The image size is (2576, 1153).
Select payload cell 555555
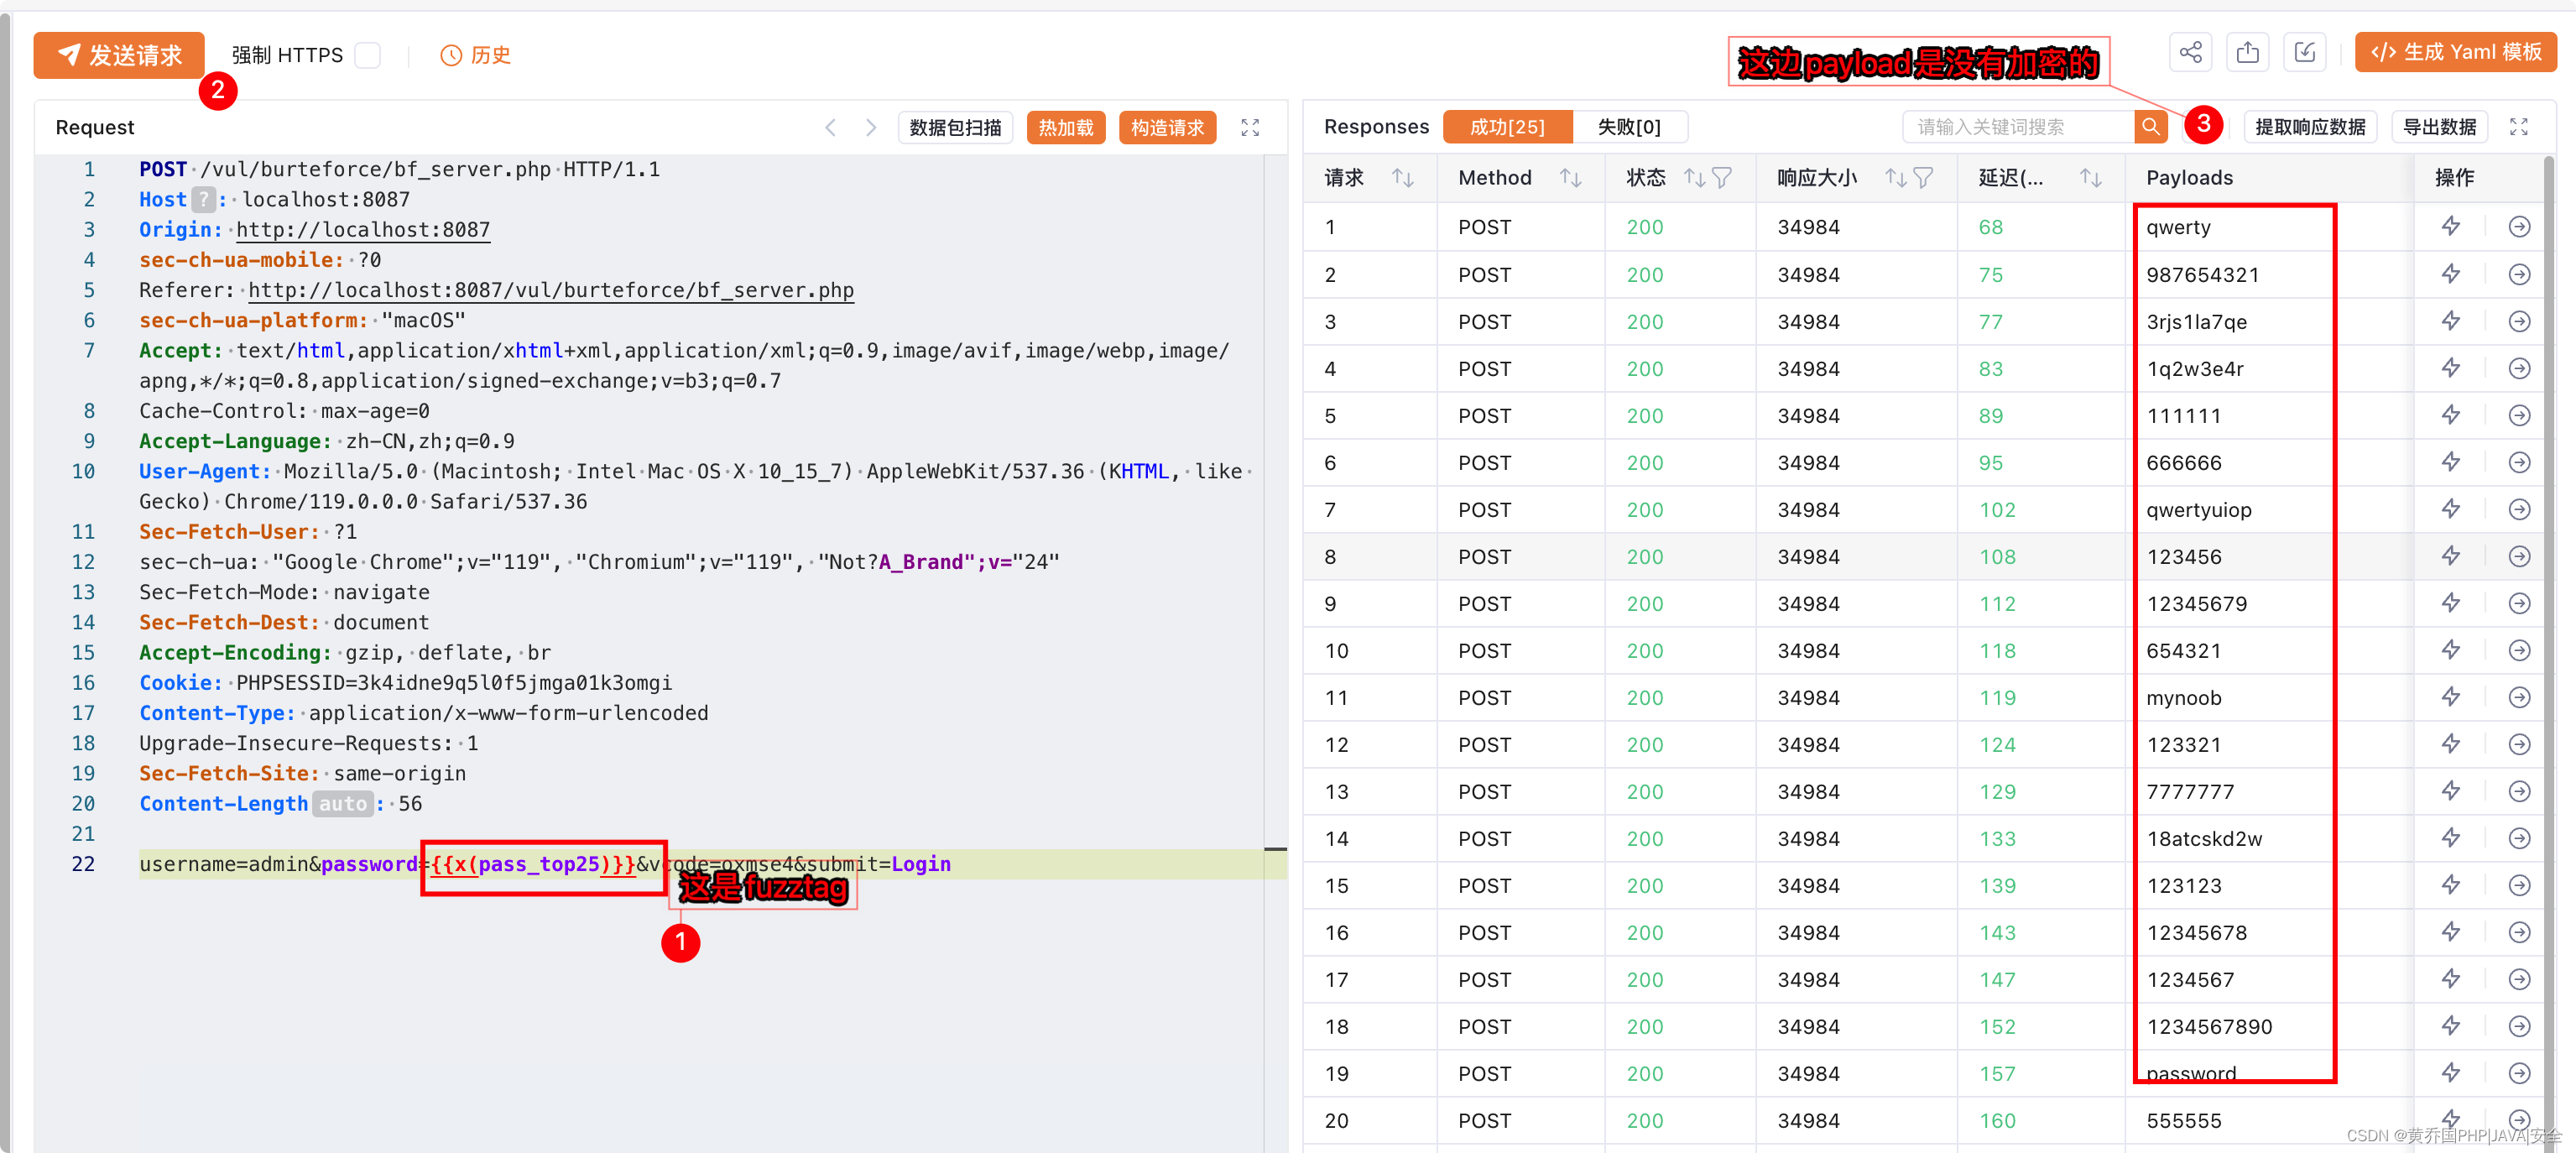[x=2184, y=1121]
